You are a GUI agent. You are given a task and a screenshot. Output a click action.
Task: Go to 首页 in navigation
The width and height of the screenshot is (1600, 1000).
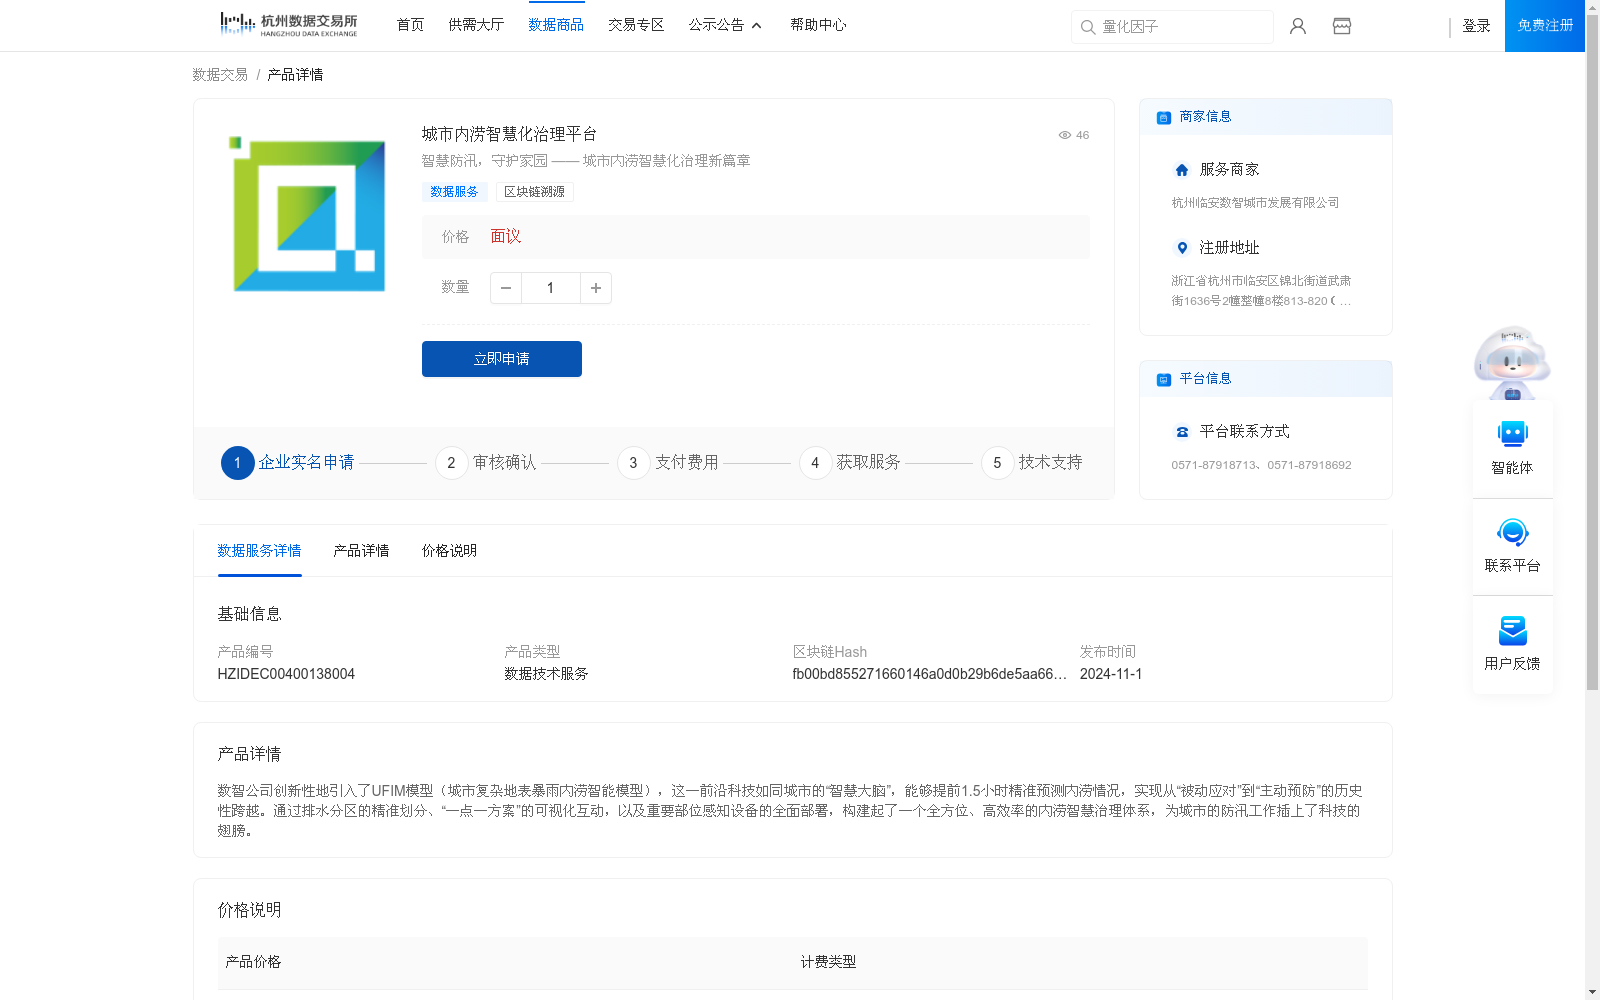tap(410, 25)
